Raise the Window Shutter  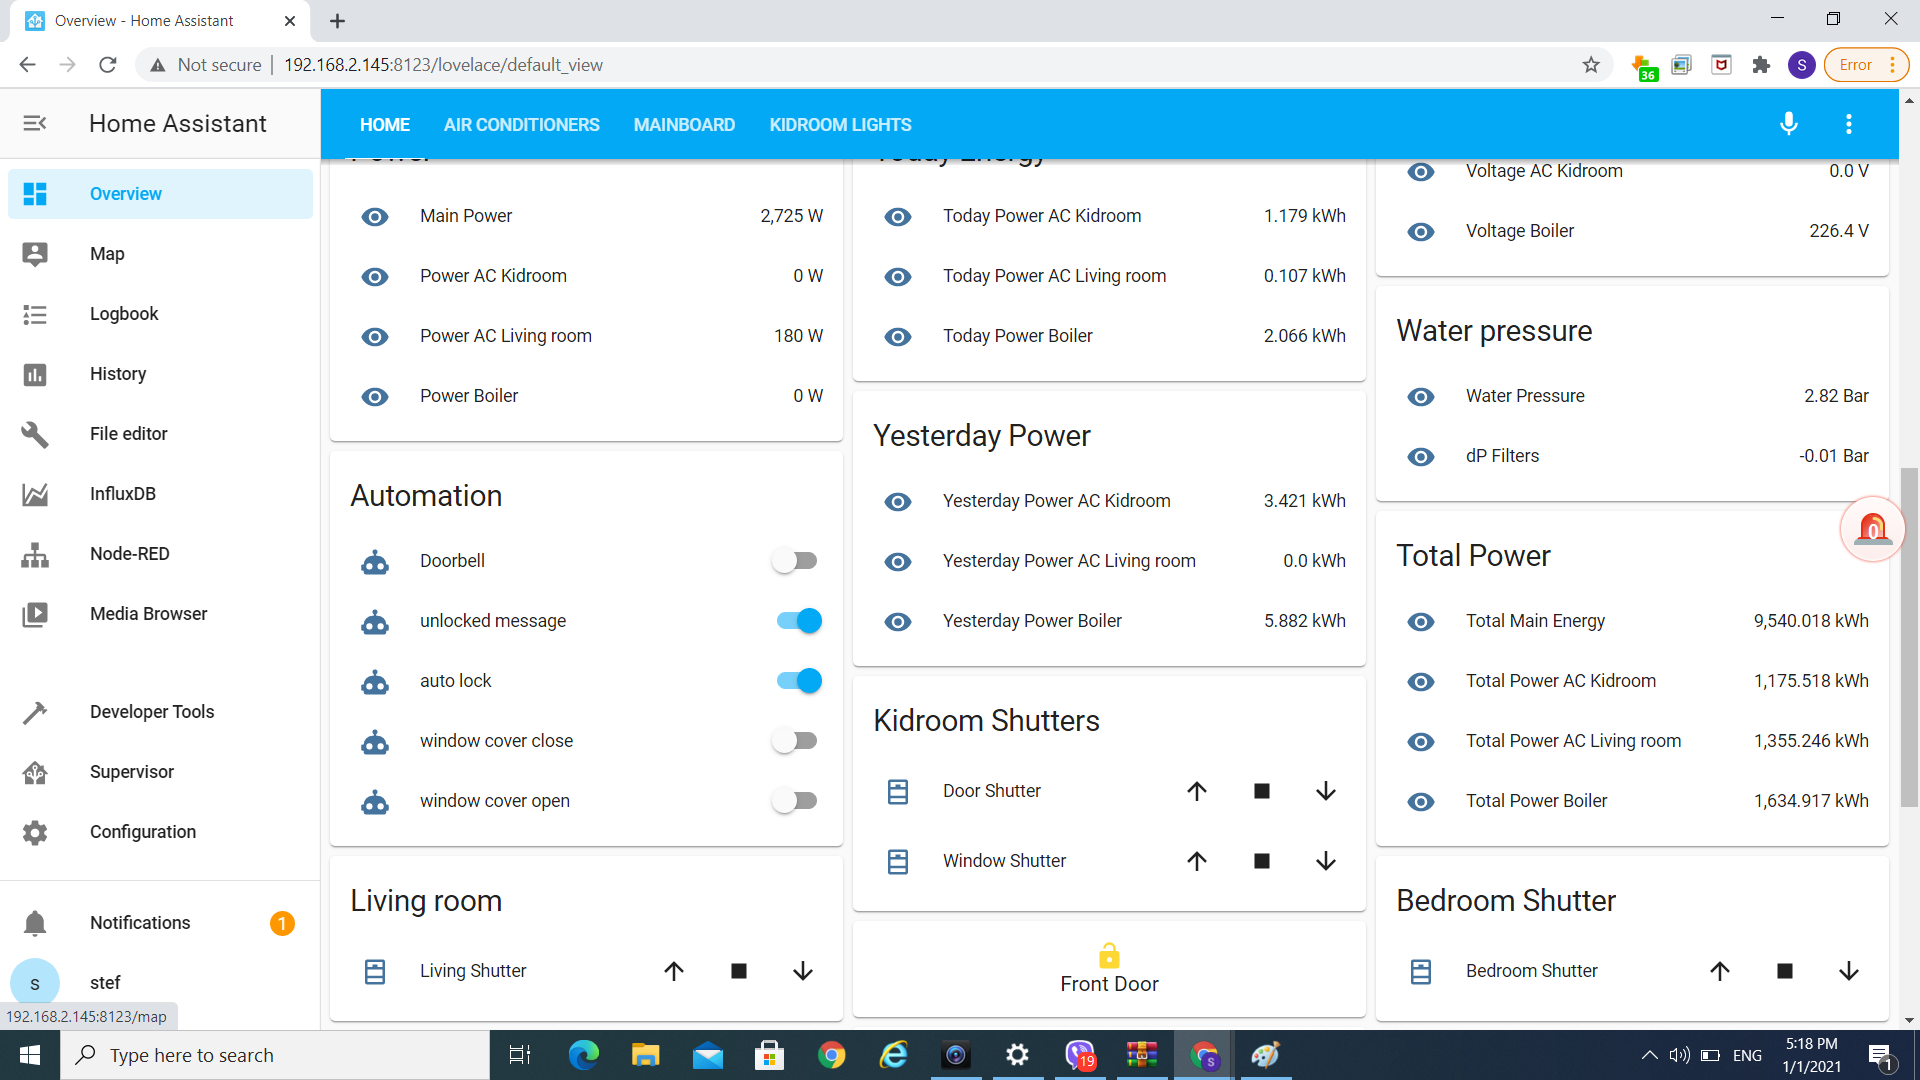(x=1197, y=861)
